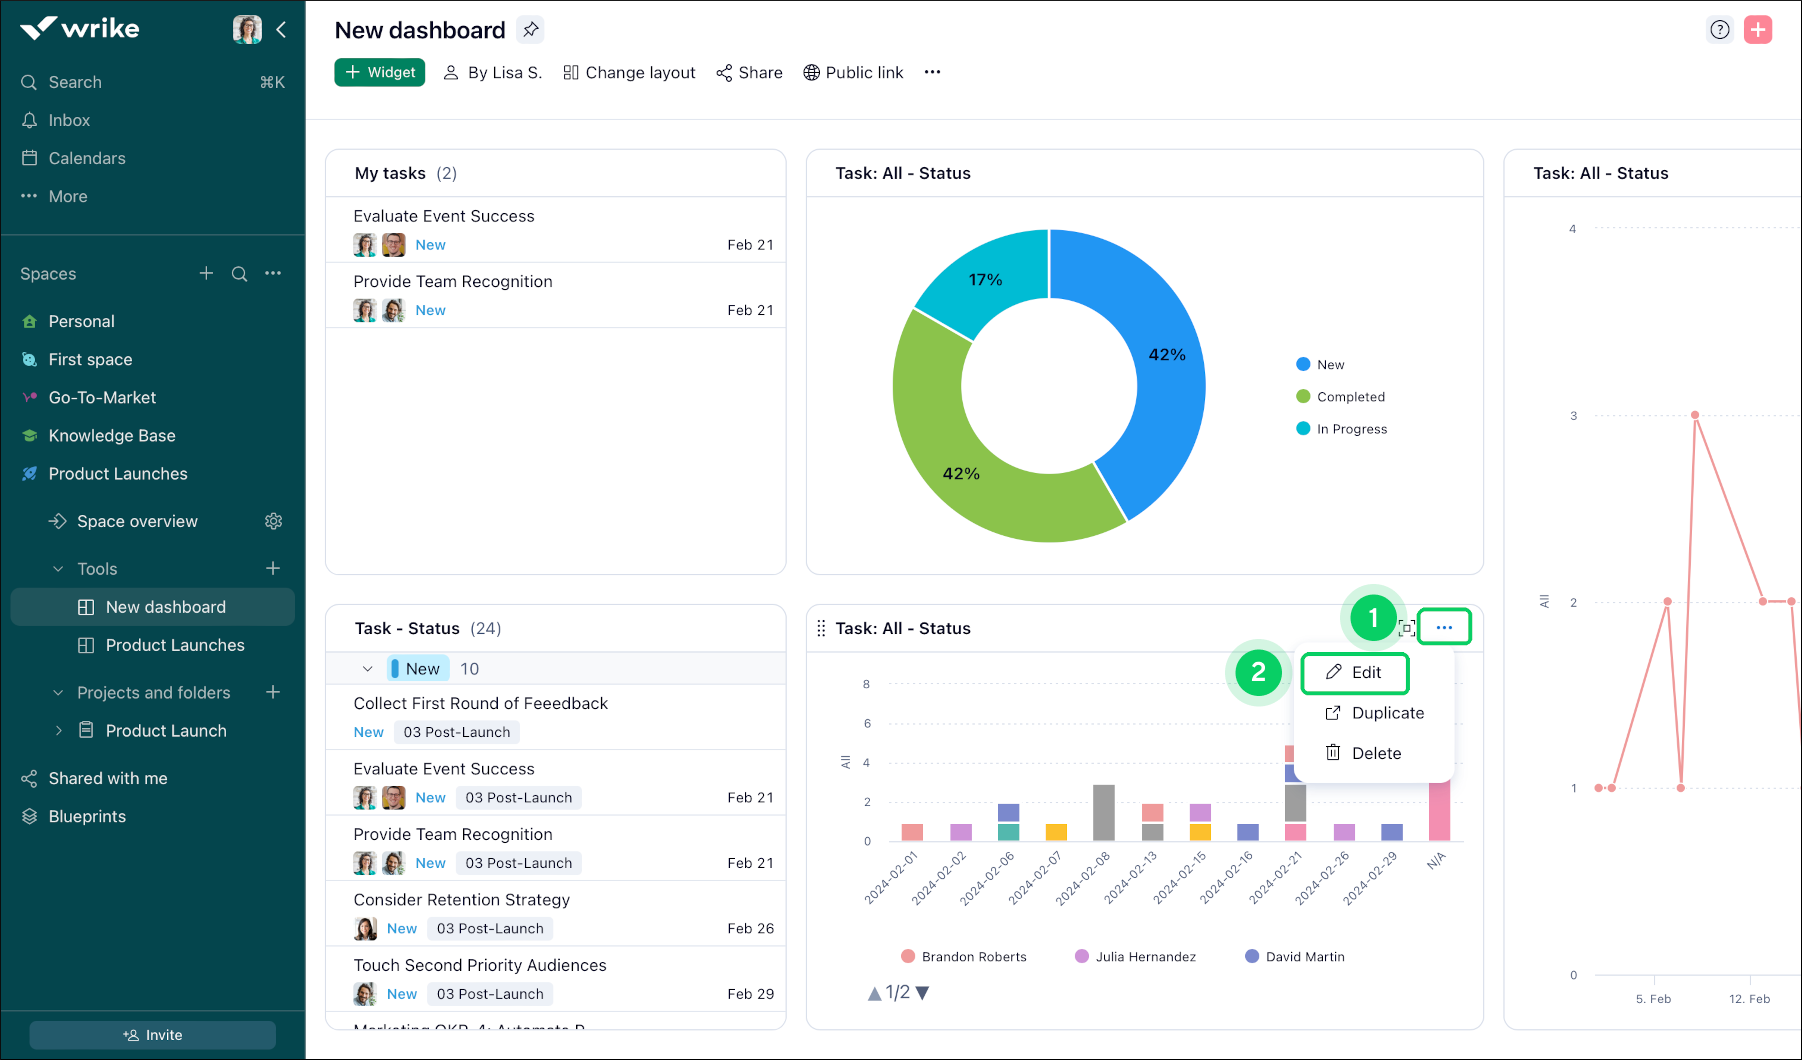Collapse the New status group
Image resolution: width=1802 pixels, height=1060 pixels.
click(x=367, y=669)
